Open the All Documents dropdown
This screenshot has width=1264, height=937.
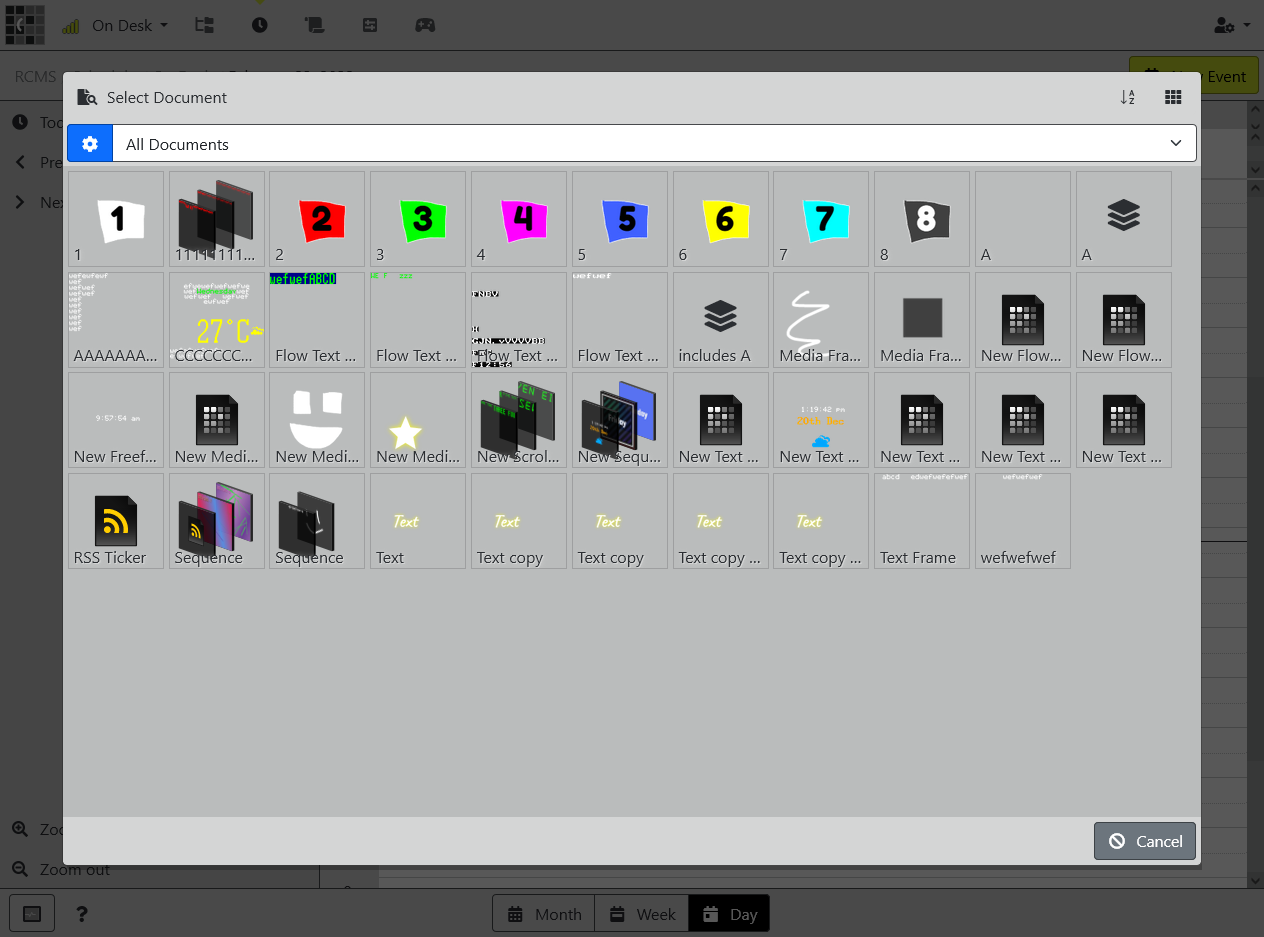654,144
